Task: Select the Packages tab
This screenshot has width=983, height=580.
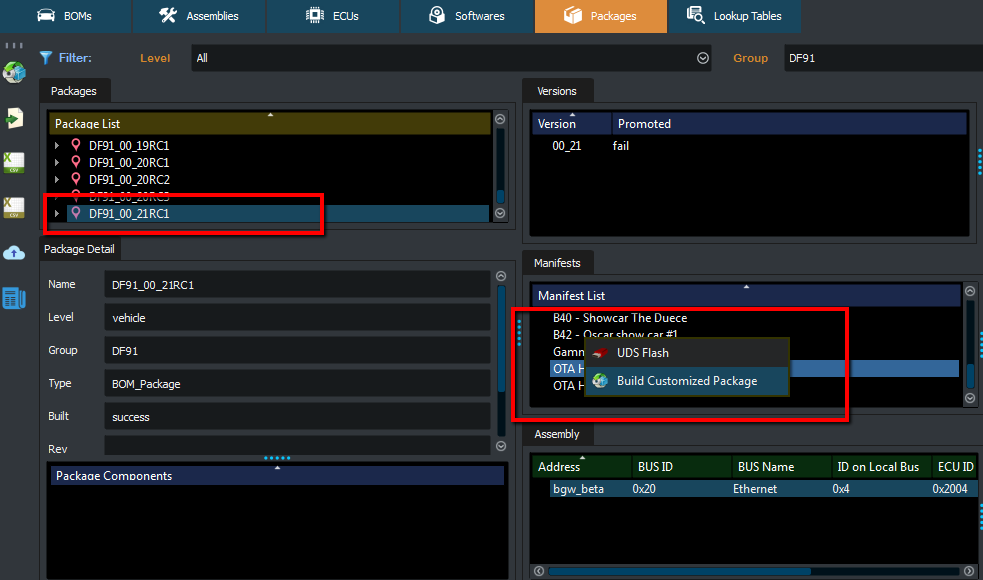Action: click(x=601, y=16)
